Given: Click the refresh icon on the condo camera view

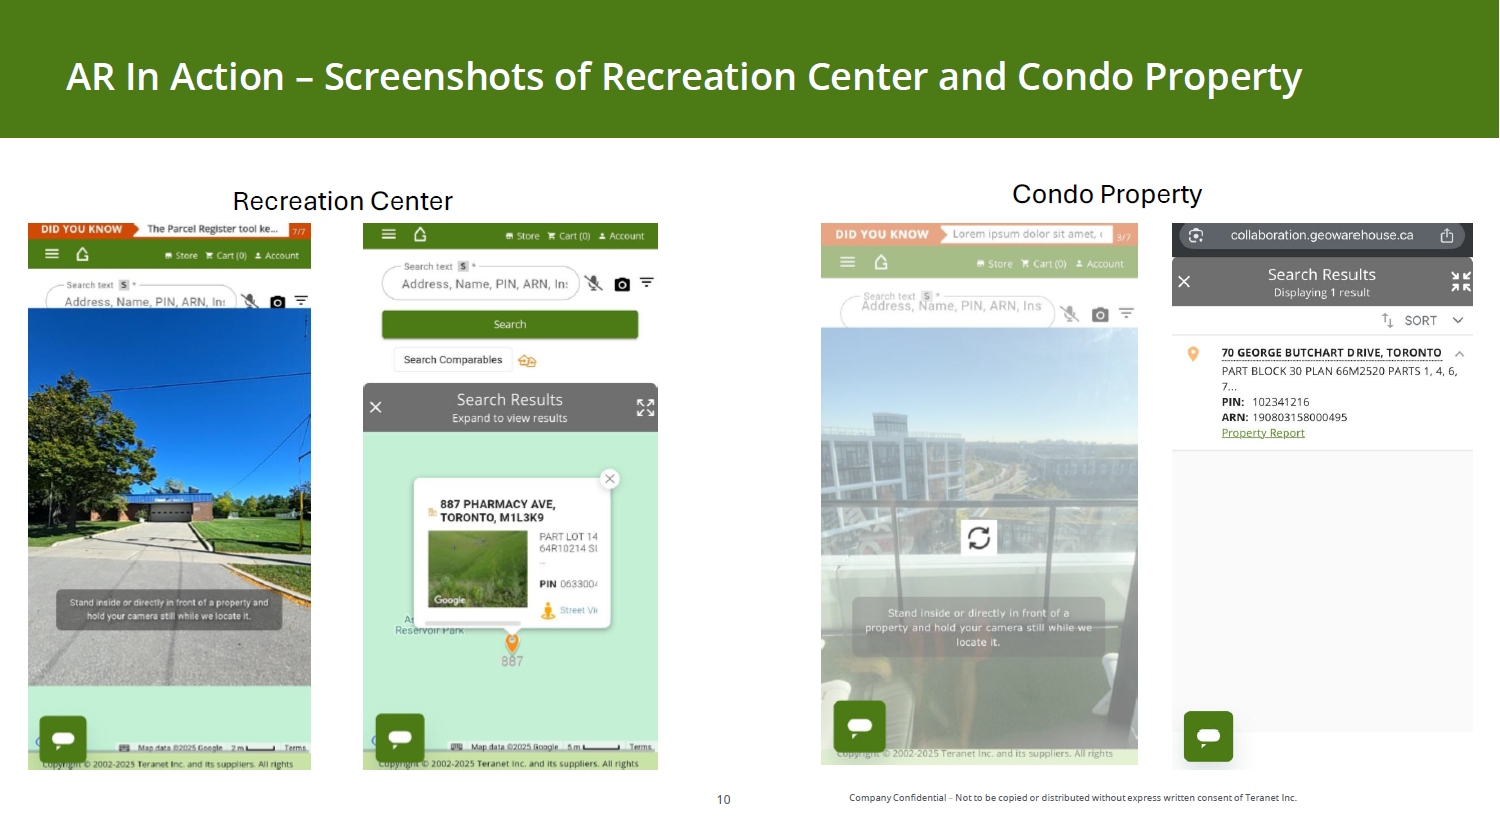Looking at the screenshot, I should pyautogui.click(x=979, y=538).
